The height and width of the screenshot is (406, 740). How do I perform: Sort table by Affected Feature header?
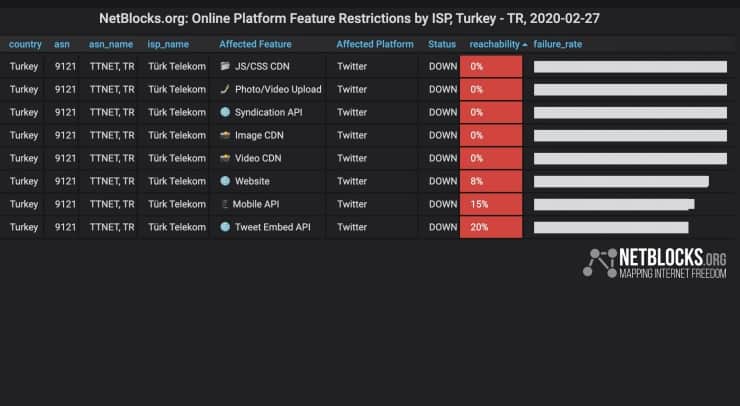coord(258,44)
